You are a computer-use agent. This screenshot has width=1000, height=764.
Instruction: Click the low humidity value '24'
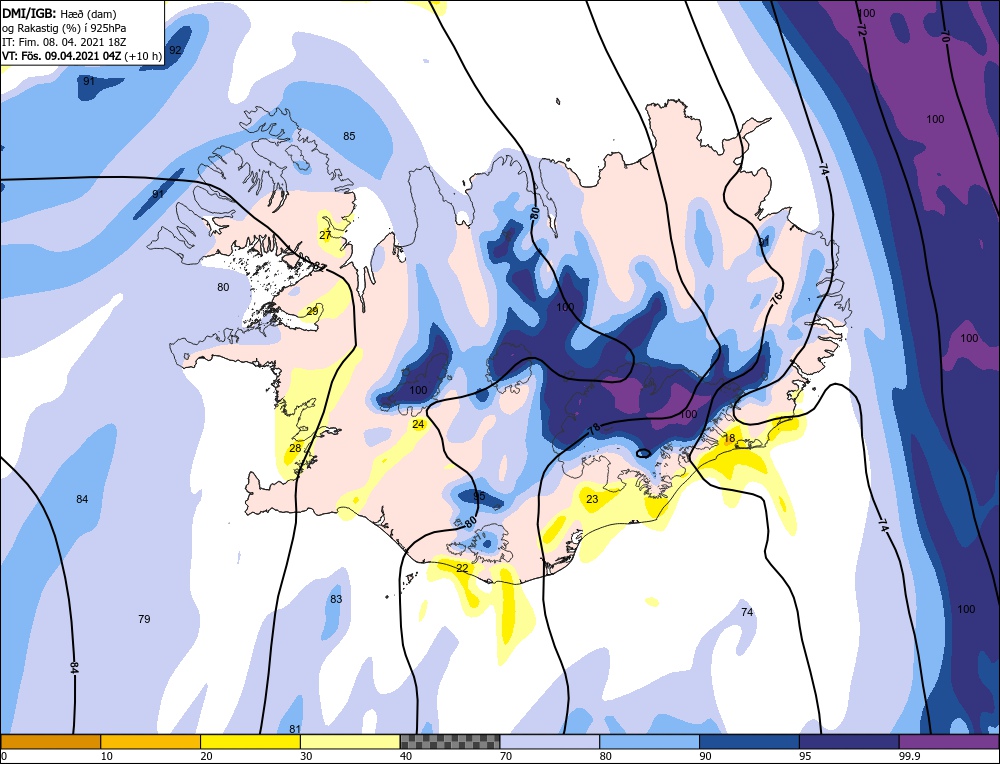point(418,425)
